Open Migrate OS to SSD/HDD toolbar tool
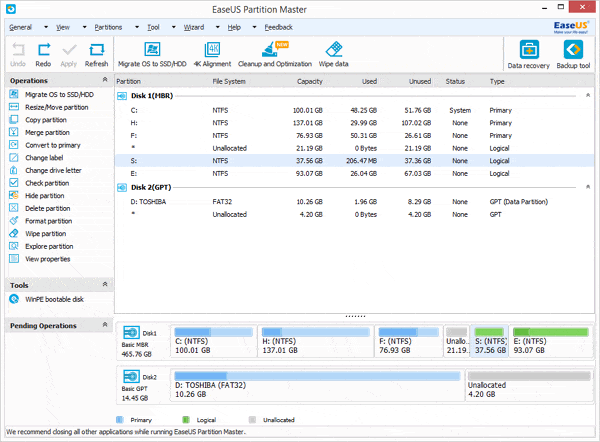600x442 pixels. pyautogui.click(x=152, y=55)
